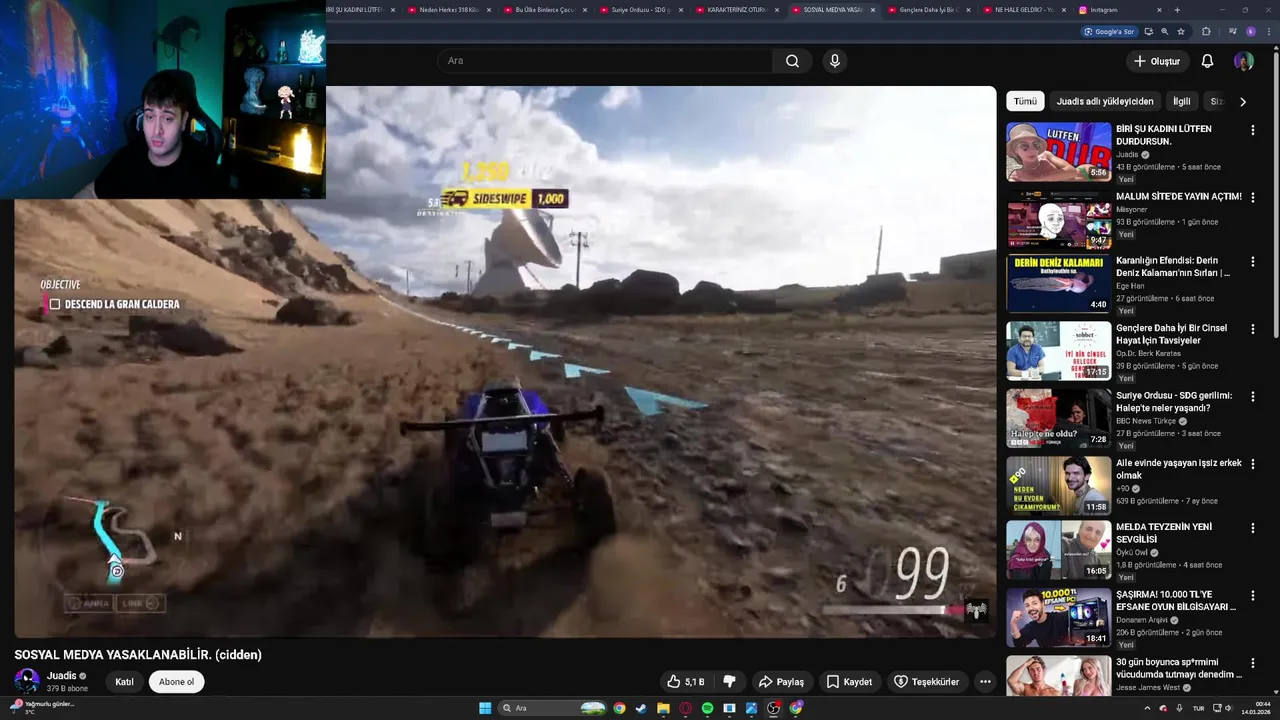1280x720 pixels.
Task: Expand hidden system tray icons chevron
Action: 1147,708
